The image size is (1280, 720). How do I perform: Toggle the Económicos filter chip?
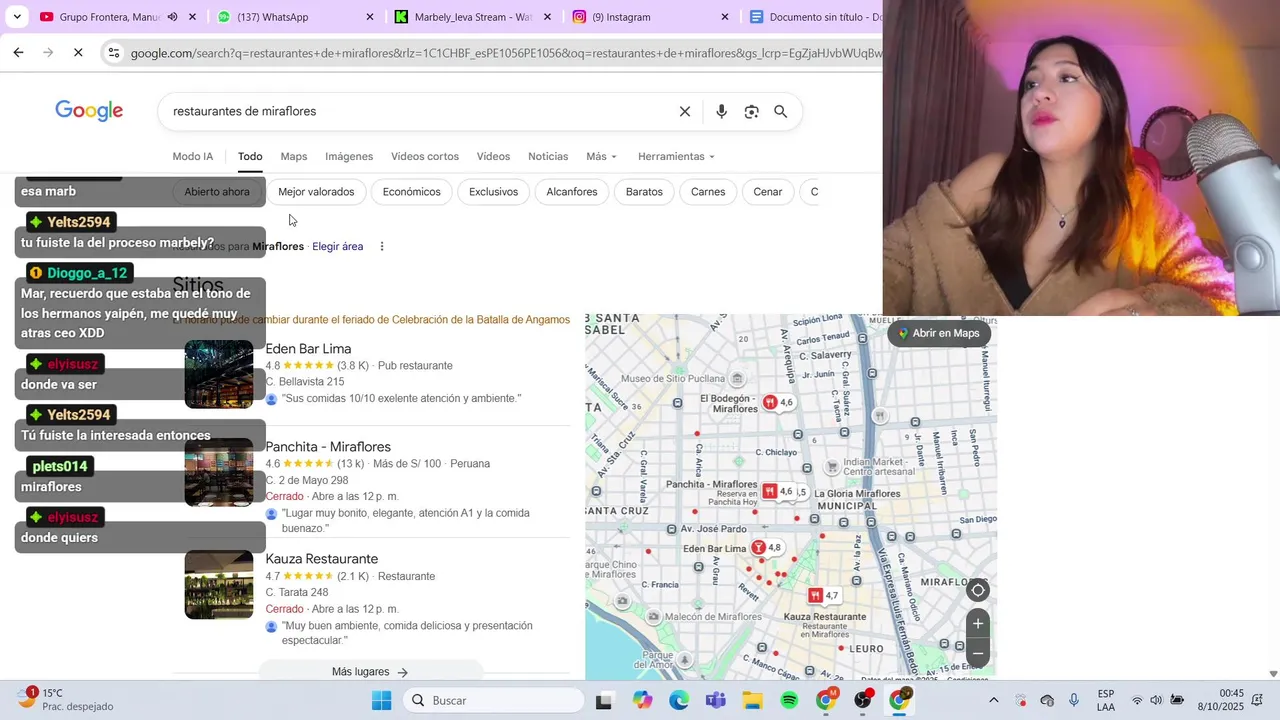411,192
